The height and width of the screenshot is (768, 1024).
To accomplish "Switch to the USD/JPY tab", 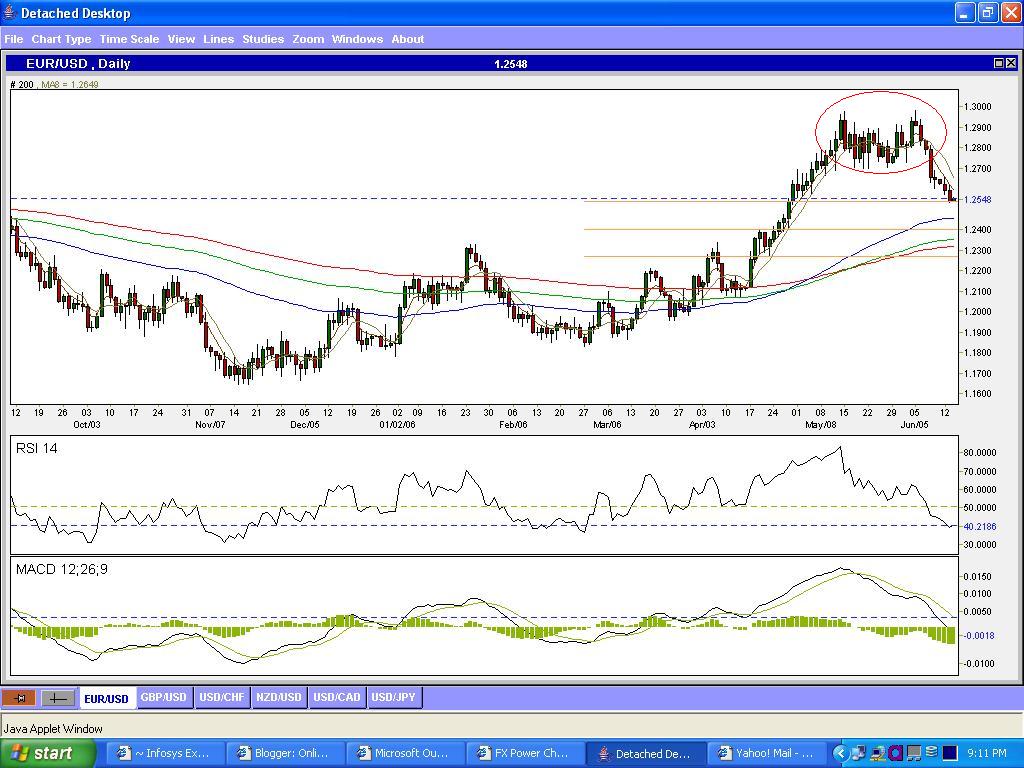I will (393, 697).
